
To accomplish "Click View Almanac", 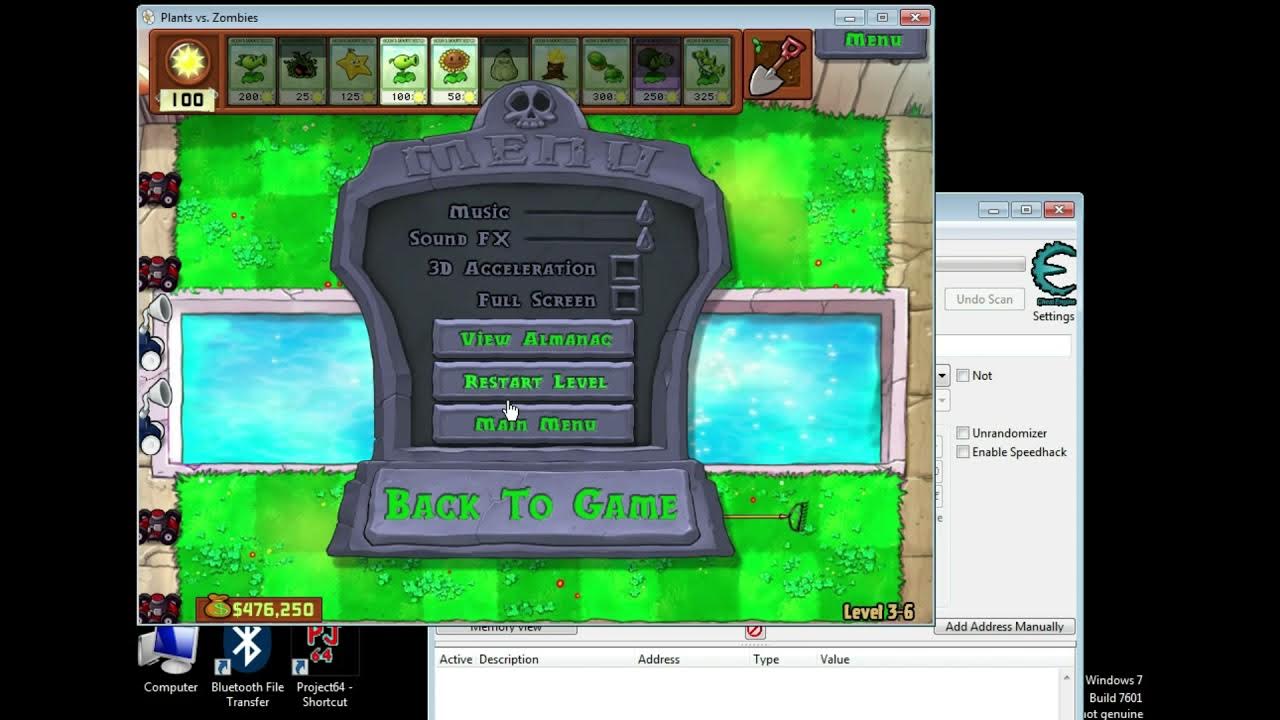I will pos(534,339).
